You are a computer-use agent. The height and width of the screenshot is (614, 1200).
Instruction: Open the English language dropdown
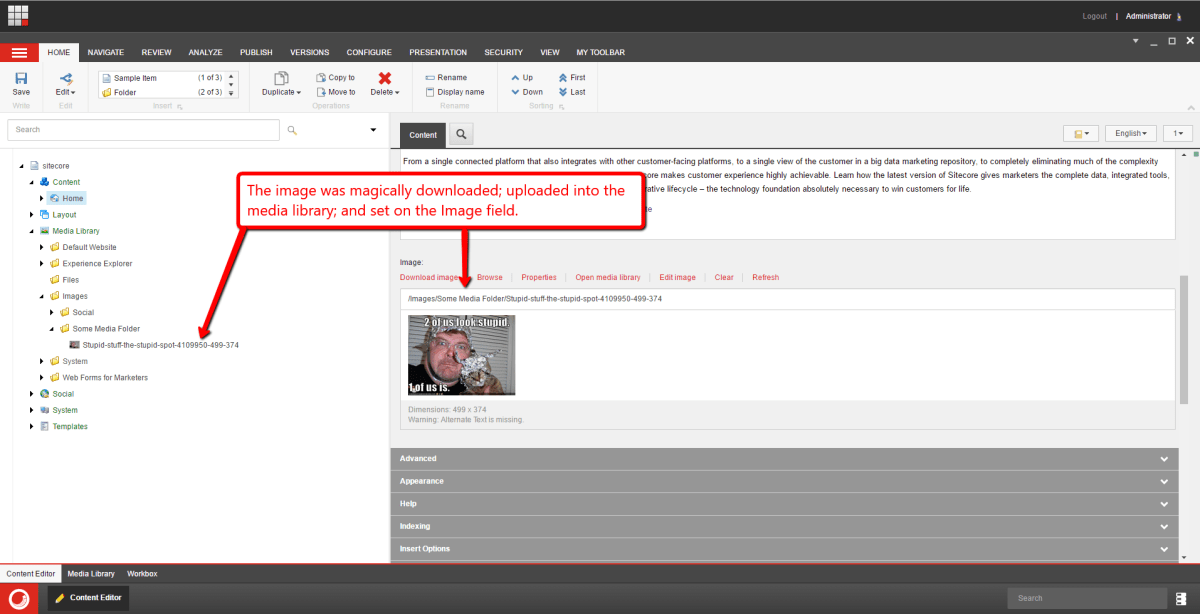point(1131,133)
